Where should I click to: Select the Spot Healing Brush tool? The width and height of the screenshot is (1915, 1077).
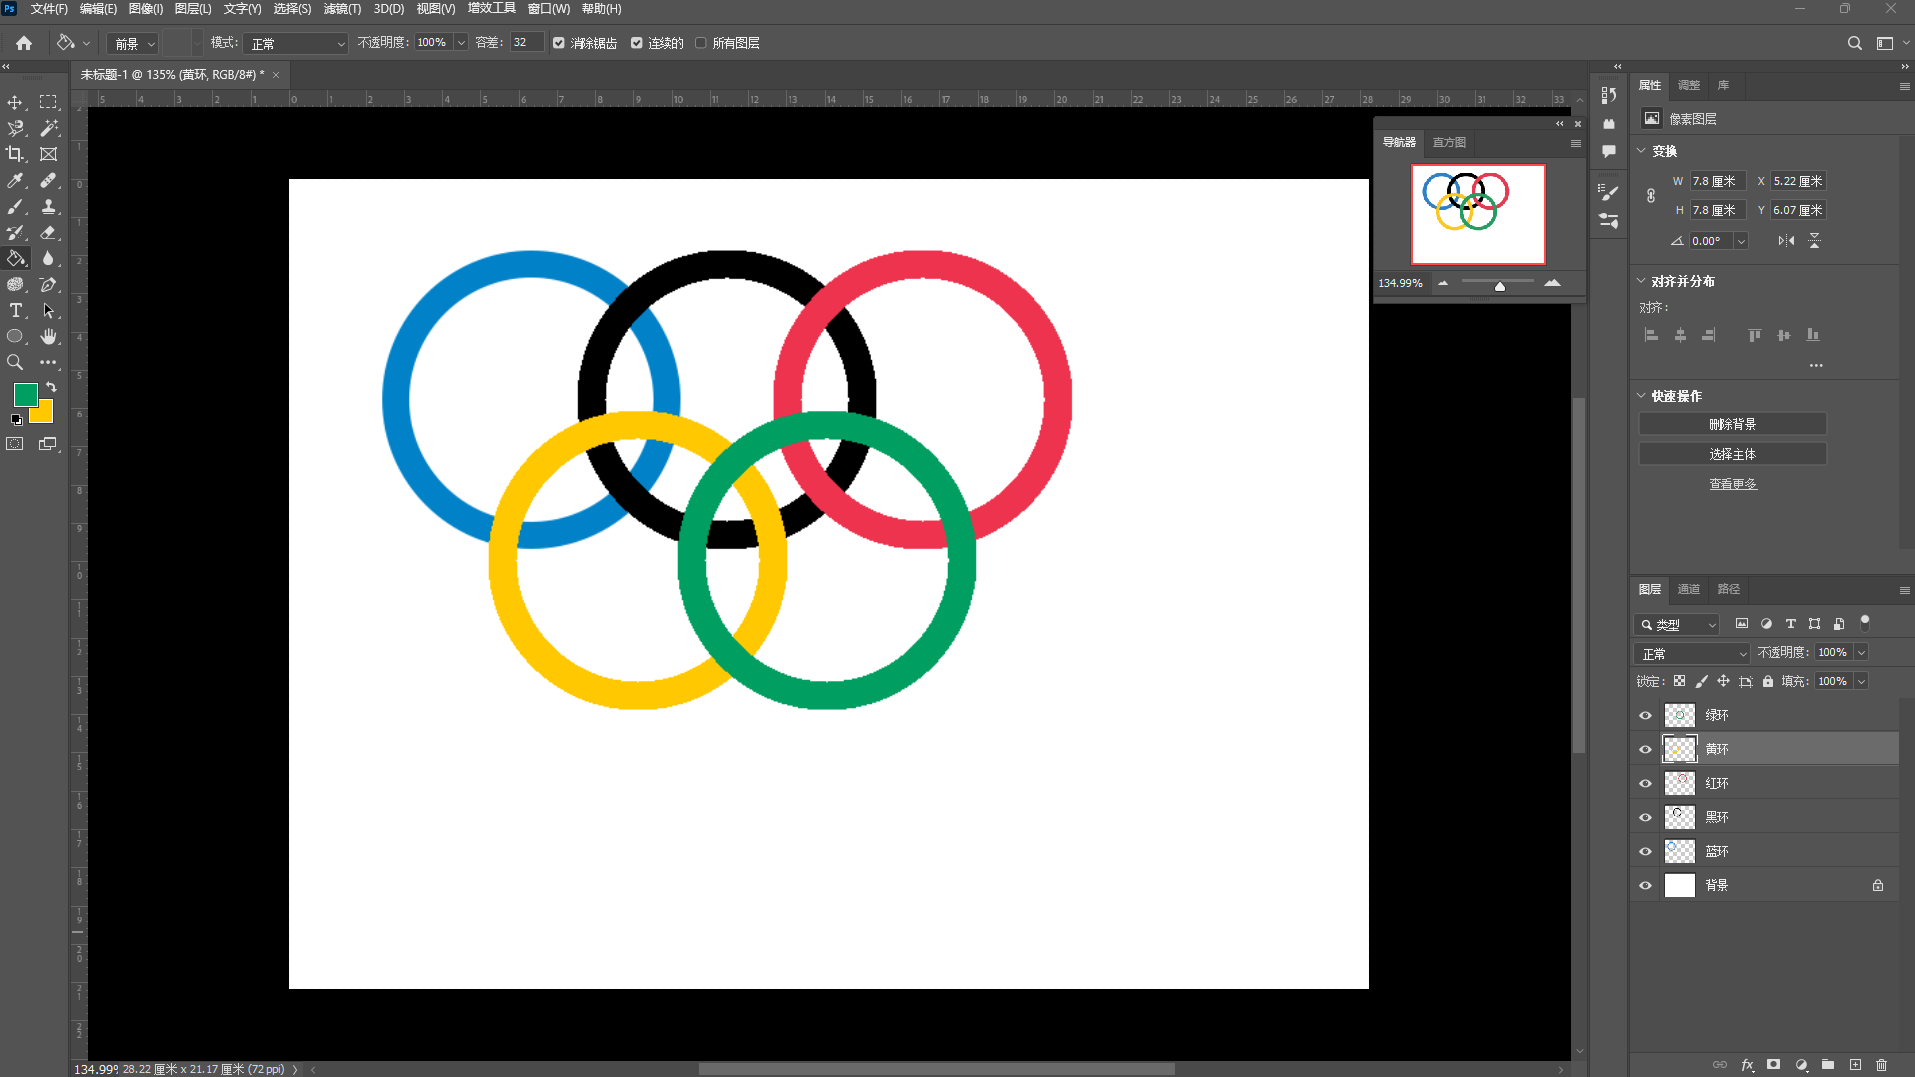click(48, 181)
